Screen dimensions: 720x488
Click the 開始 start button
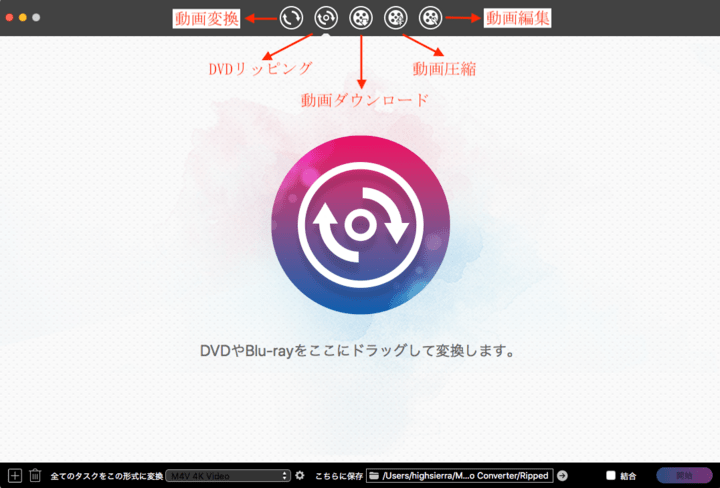coord(684,476)
